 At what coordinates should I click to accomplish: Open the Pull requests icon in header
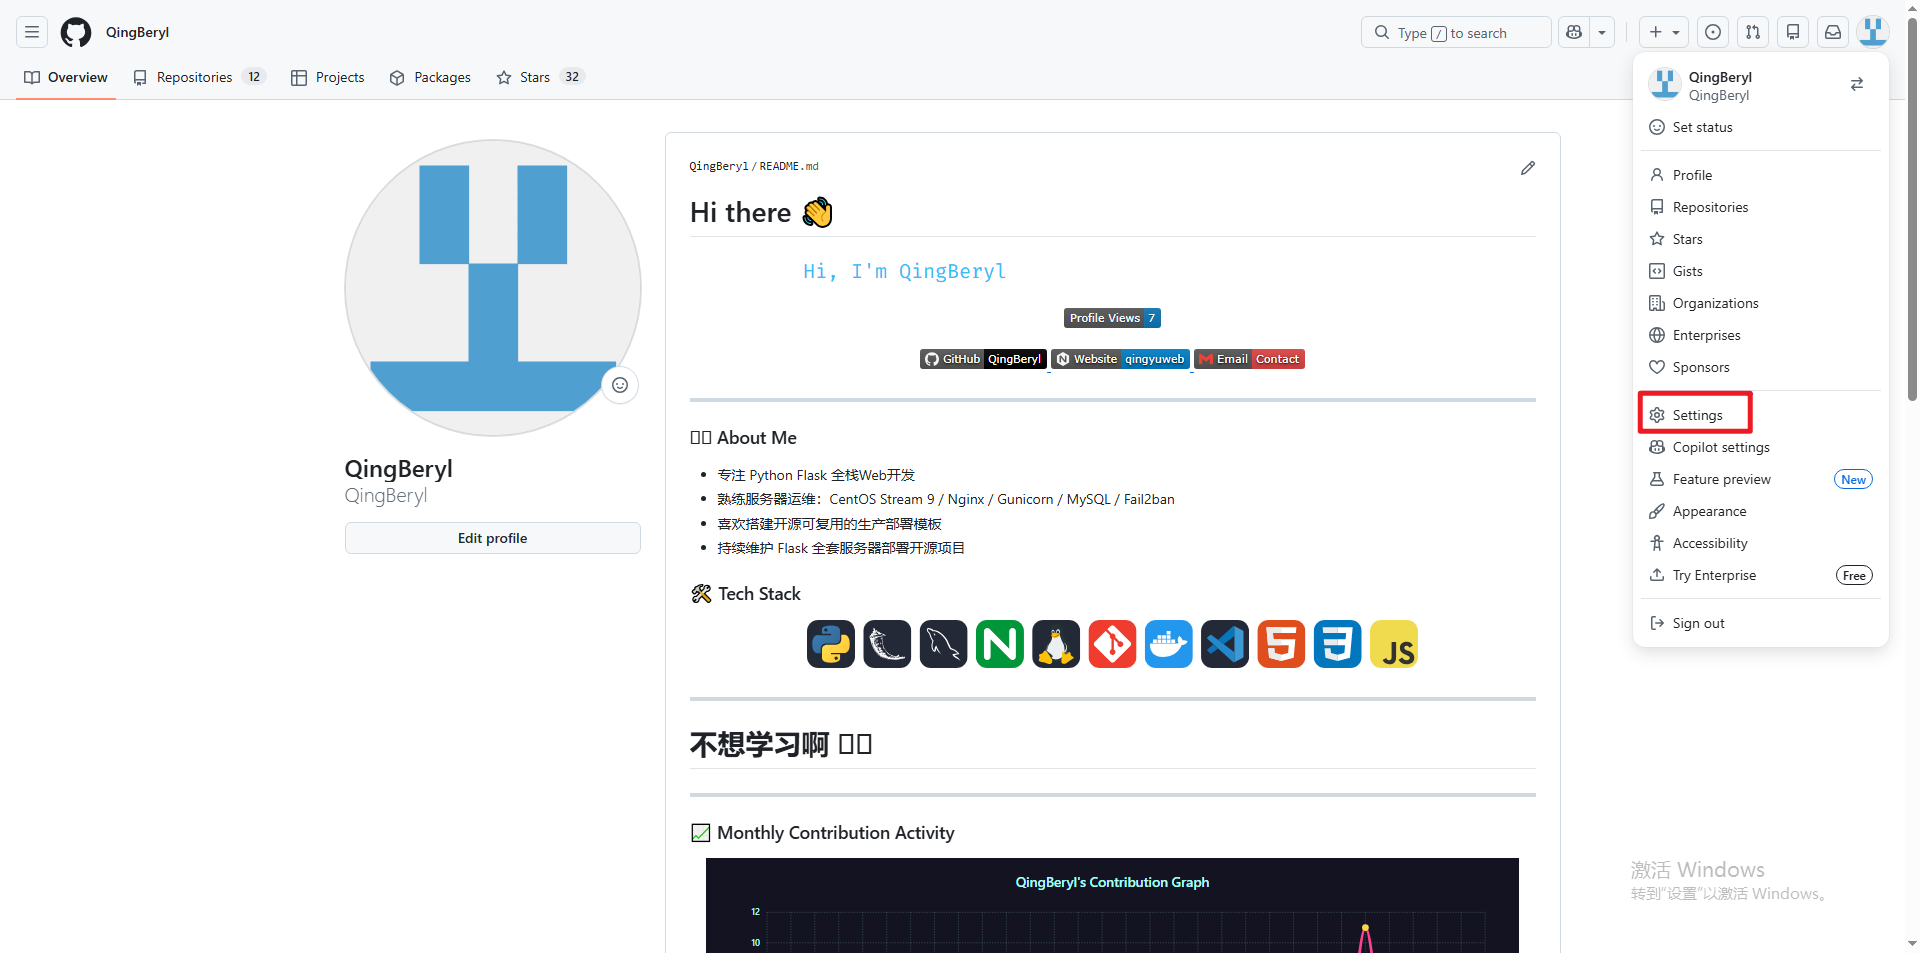[1753, 32]
